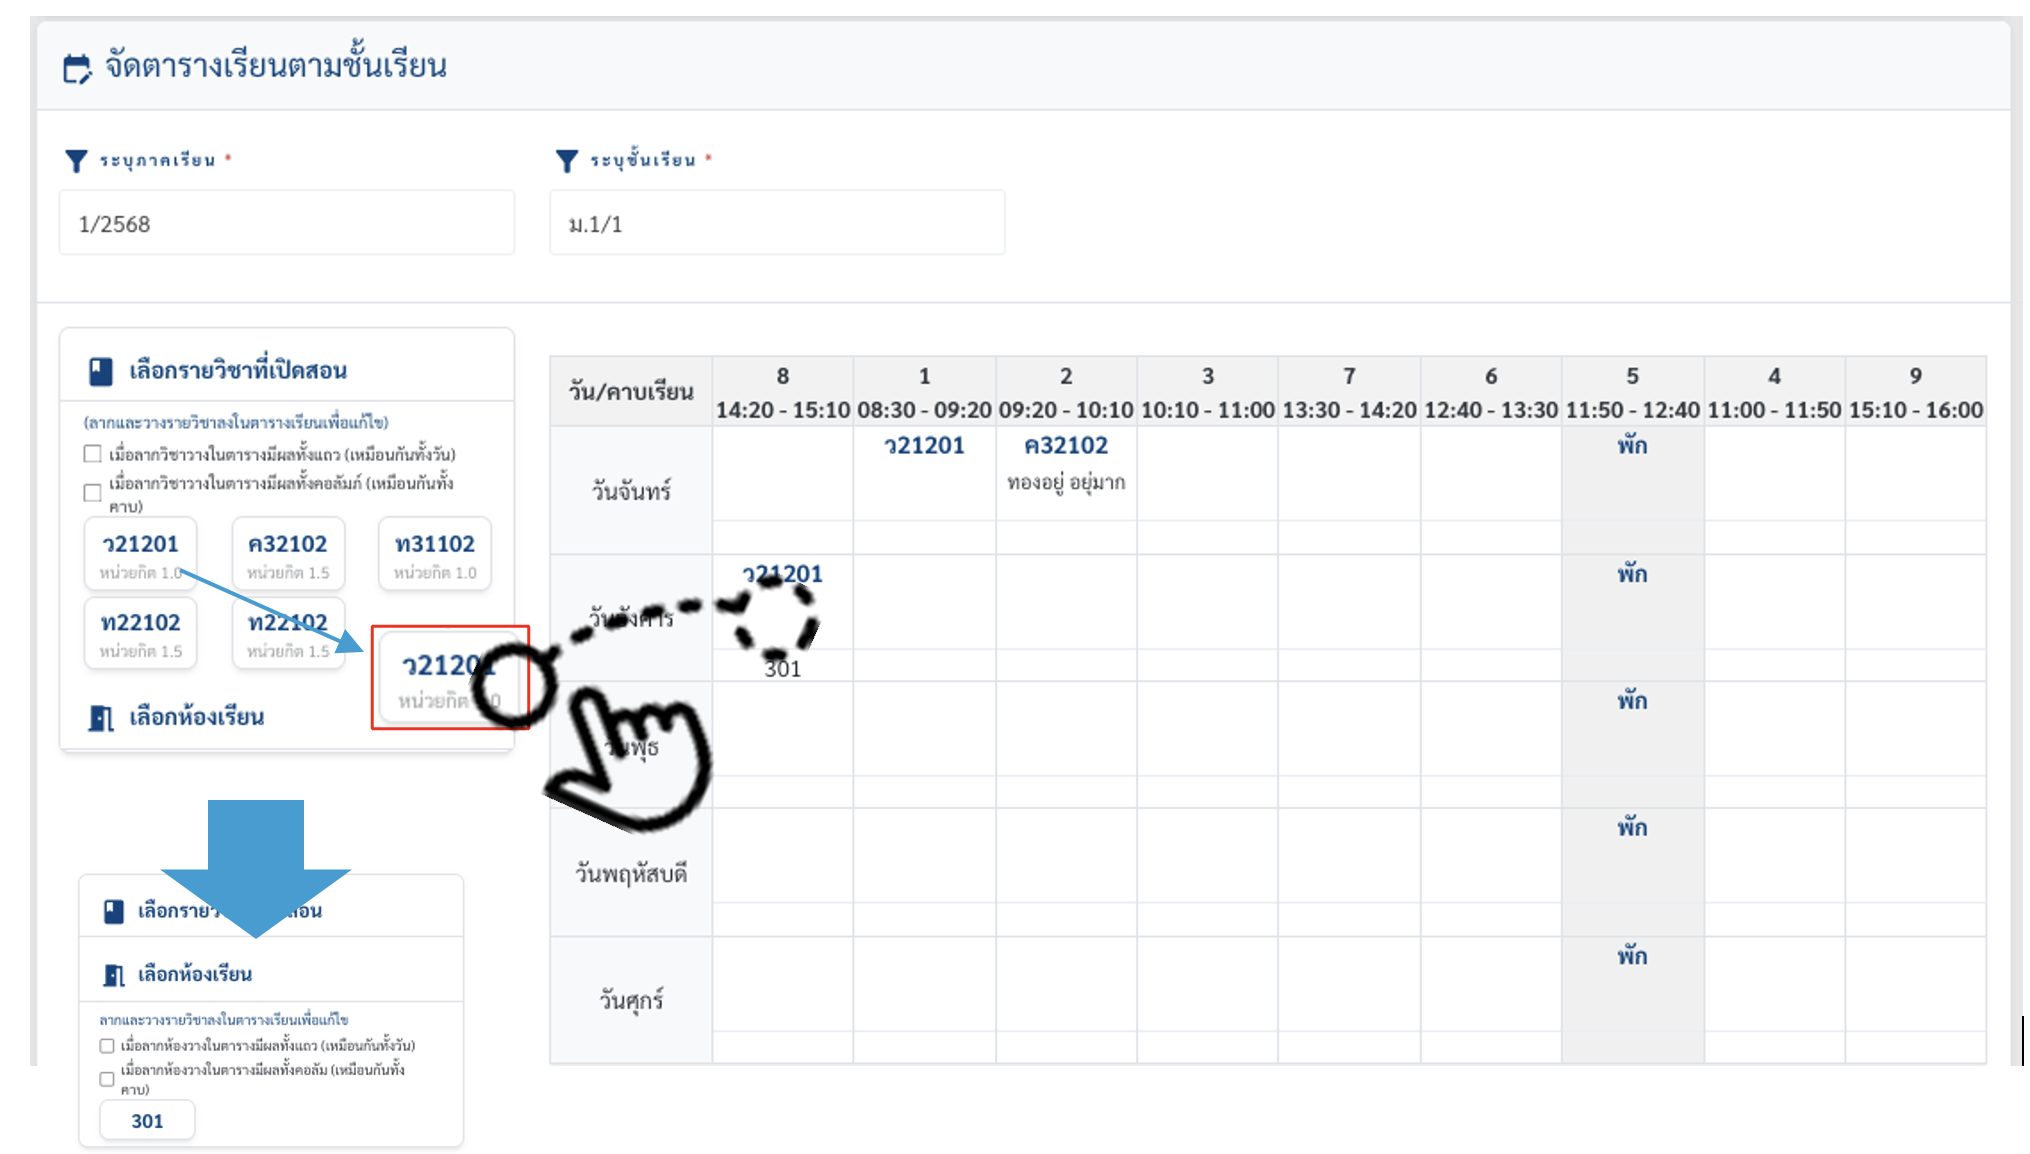Image resolution: width=2030 pixels, height=1154 pixels.
Task: Tick the whole-row room drag checkbox
Action: tap(107, 1046)
